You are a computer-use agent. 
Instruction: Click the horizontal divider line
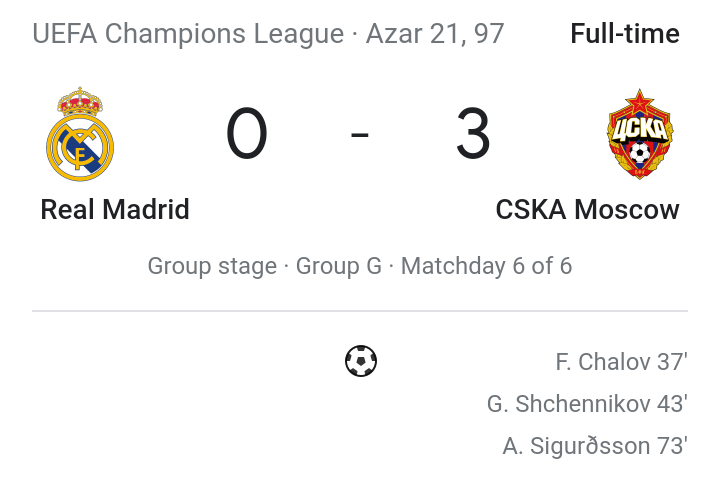pyautogui.click(x=360, y=311)
